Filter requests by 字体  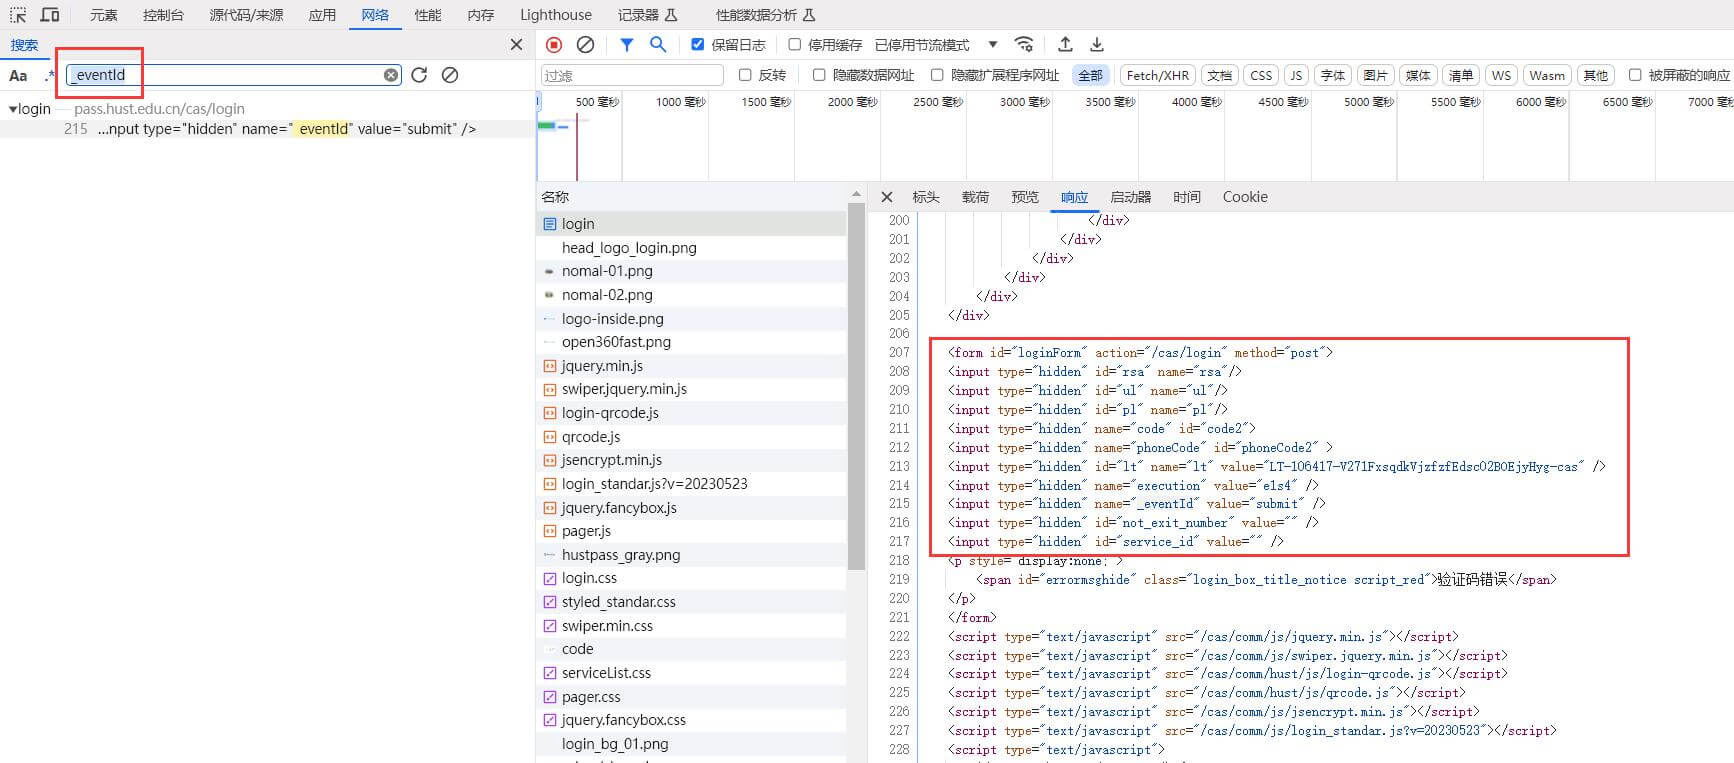(1332, 75)
